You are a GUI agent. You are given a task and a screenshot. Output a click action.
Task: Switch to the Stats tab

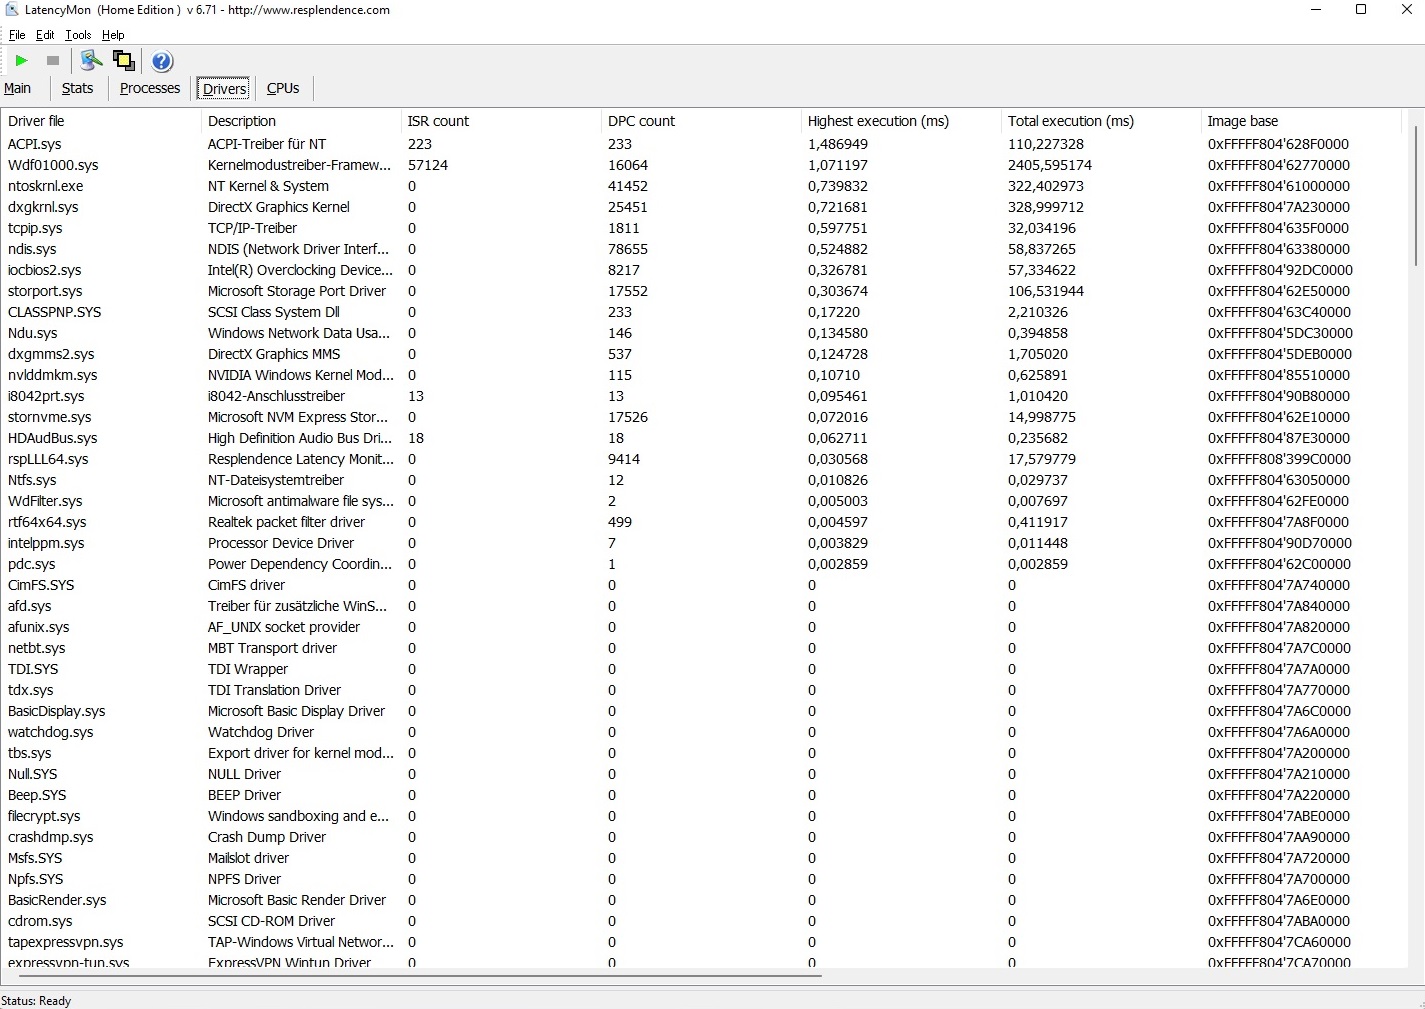(x=77, y=88)
